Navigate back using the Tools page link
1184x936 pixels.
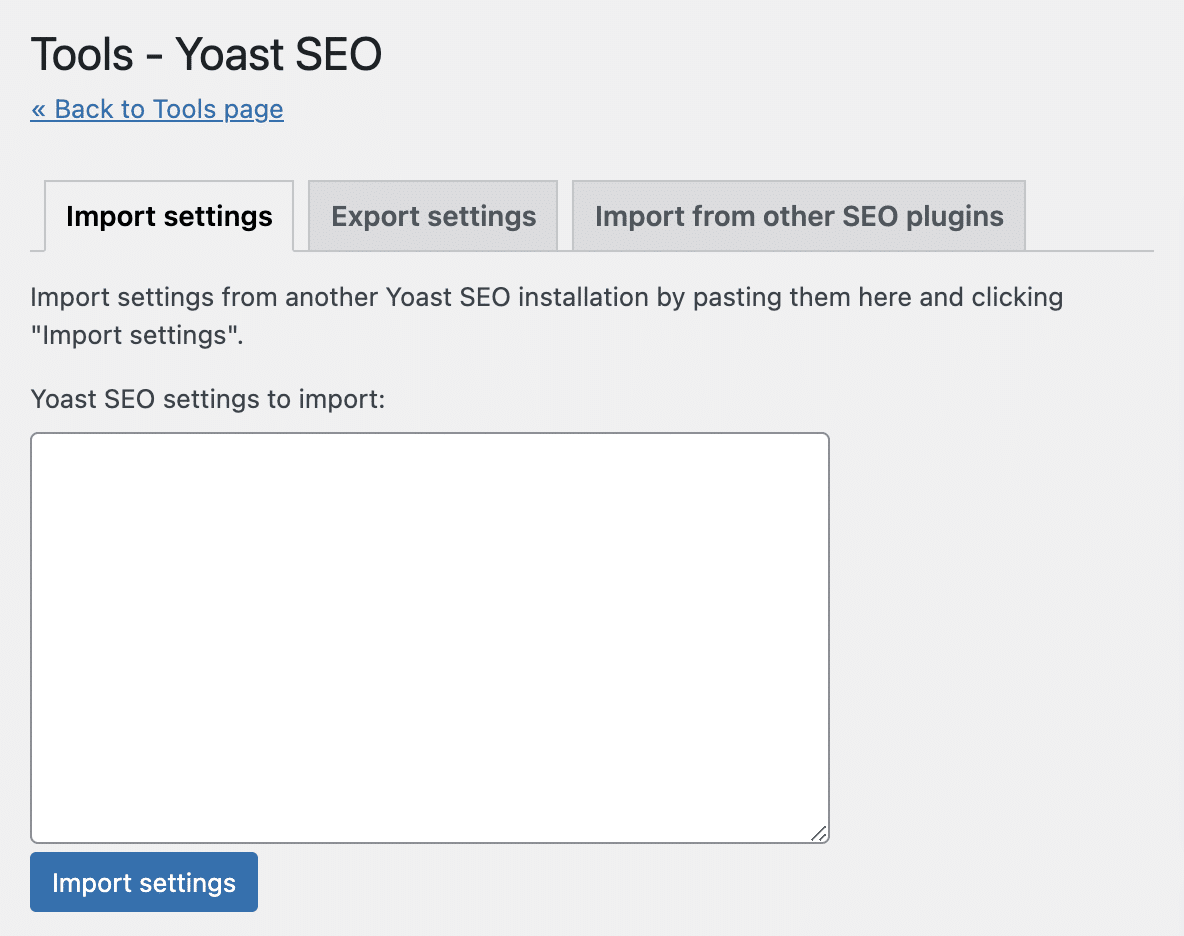156,108
